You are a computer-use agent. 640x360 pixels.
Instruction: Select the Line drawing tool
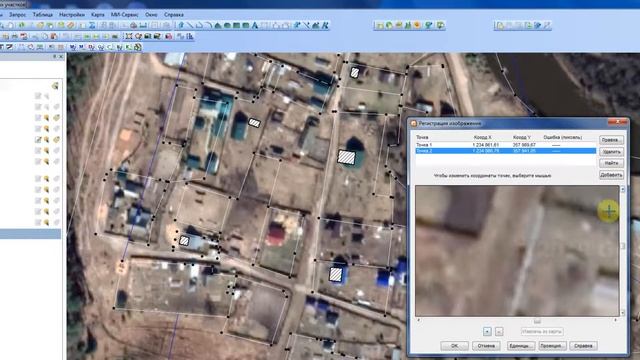click(190, 25)
